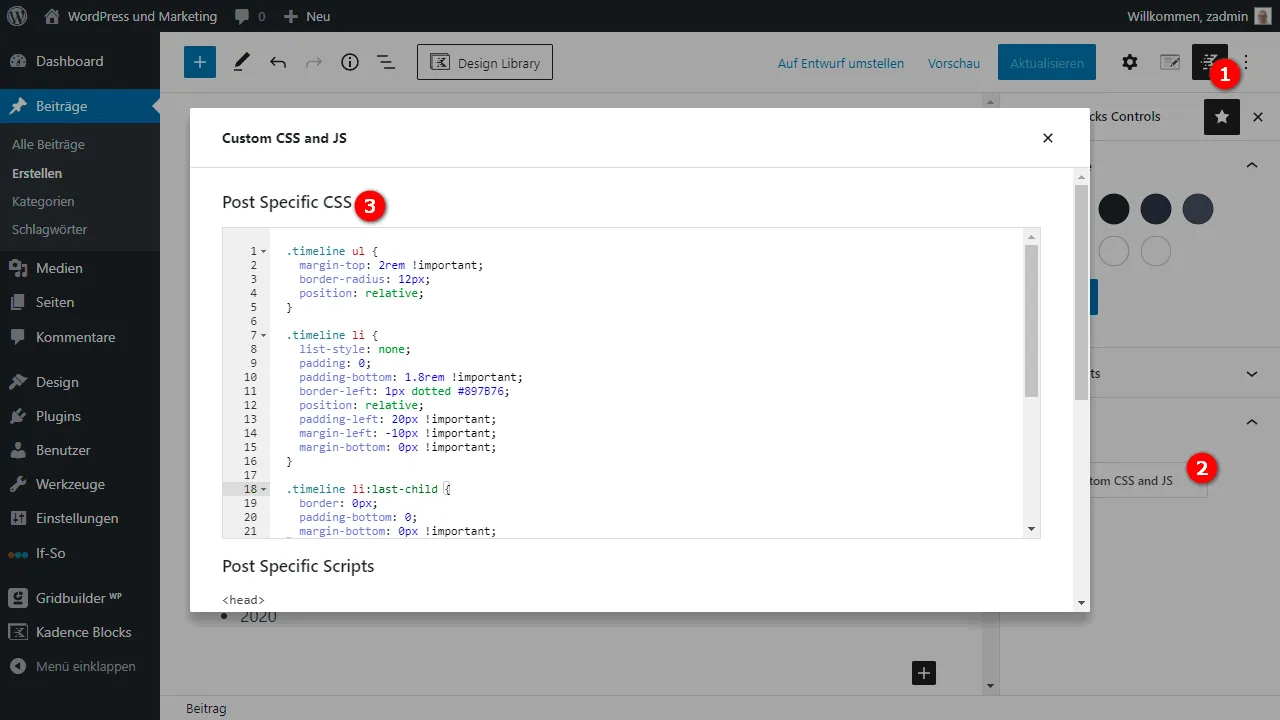Click the editor toolbar icon next to the gear

[x=1170, y=62]
